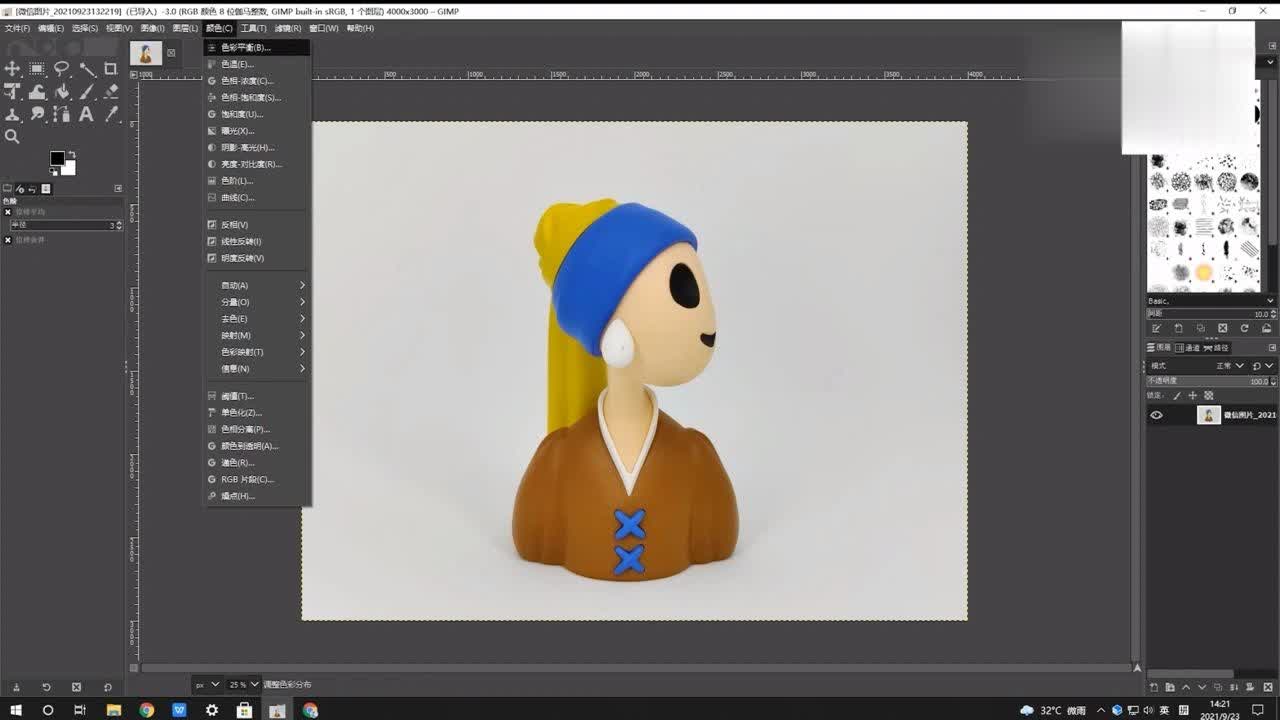This screenshot has height=720, width=1280.
Task: Open the 滤镜(R) menu
Action: click(x=288, y=28)
